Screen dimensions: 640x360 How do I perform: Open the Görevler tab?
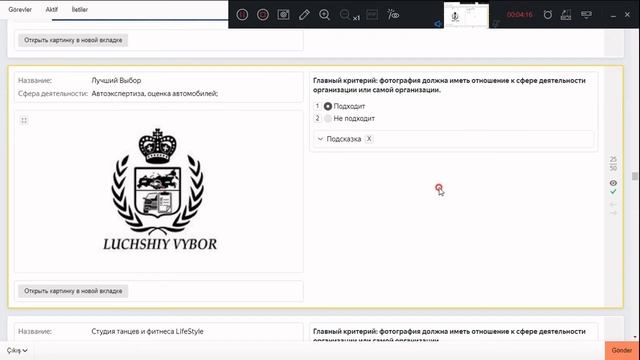20,9
